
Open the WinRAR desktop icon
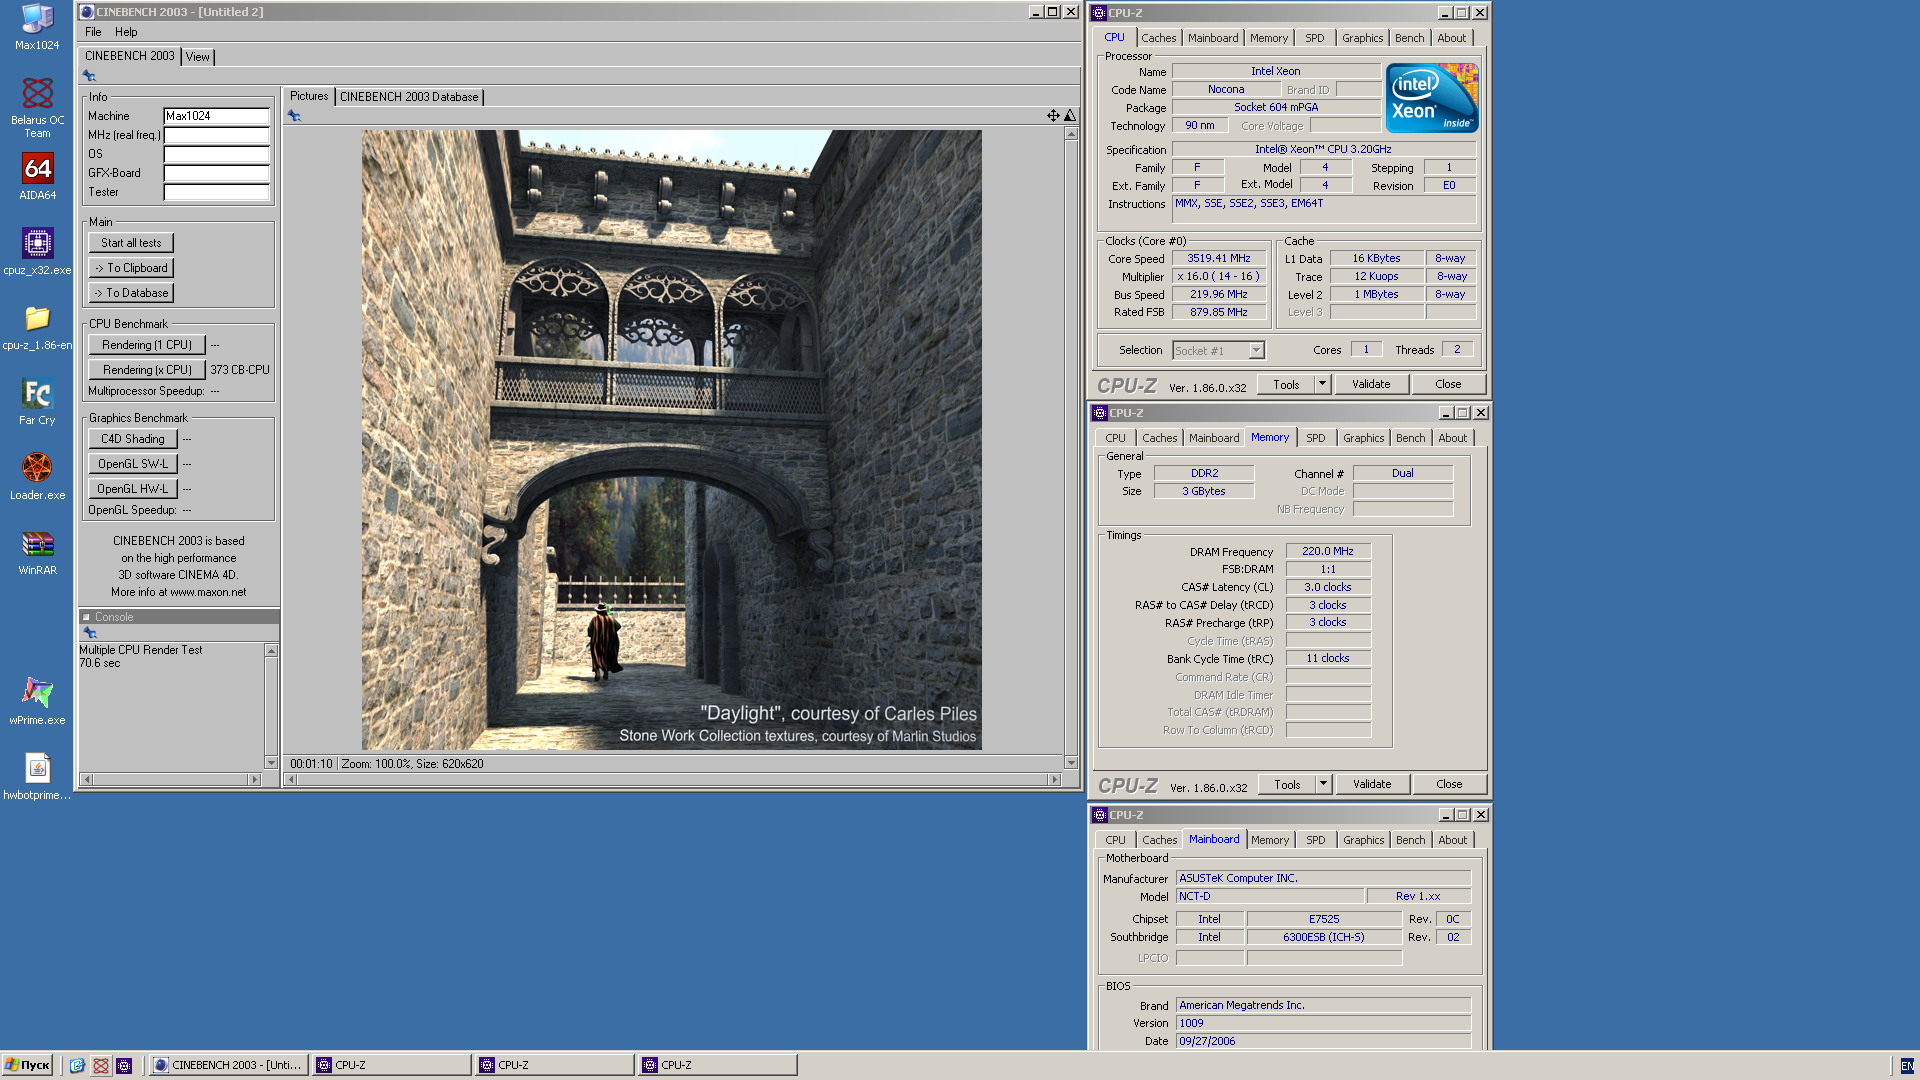(37, 552)
